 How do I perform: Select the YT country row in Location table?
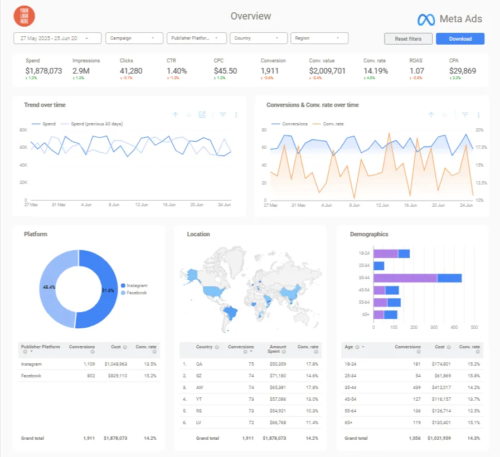251,399
